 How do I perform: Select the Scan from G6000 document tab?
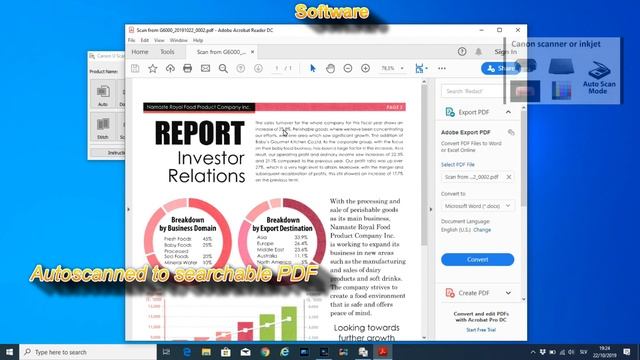coord(222,52)
